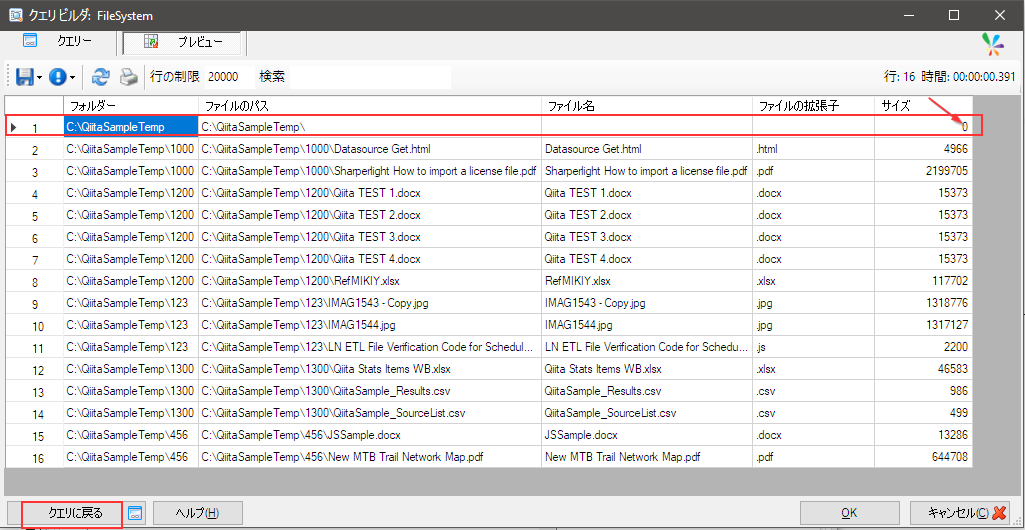Select the row 1 selector arrow
The height and width of the screenshot is (530, 1025).
14,127
